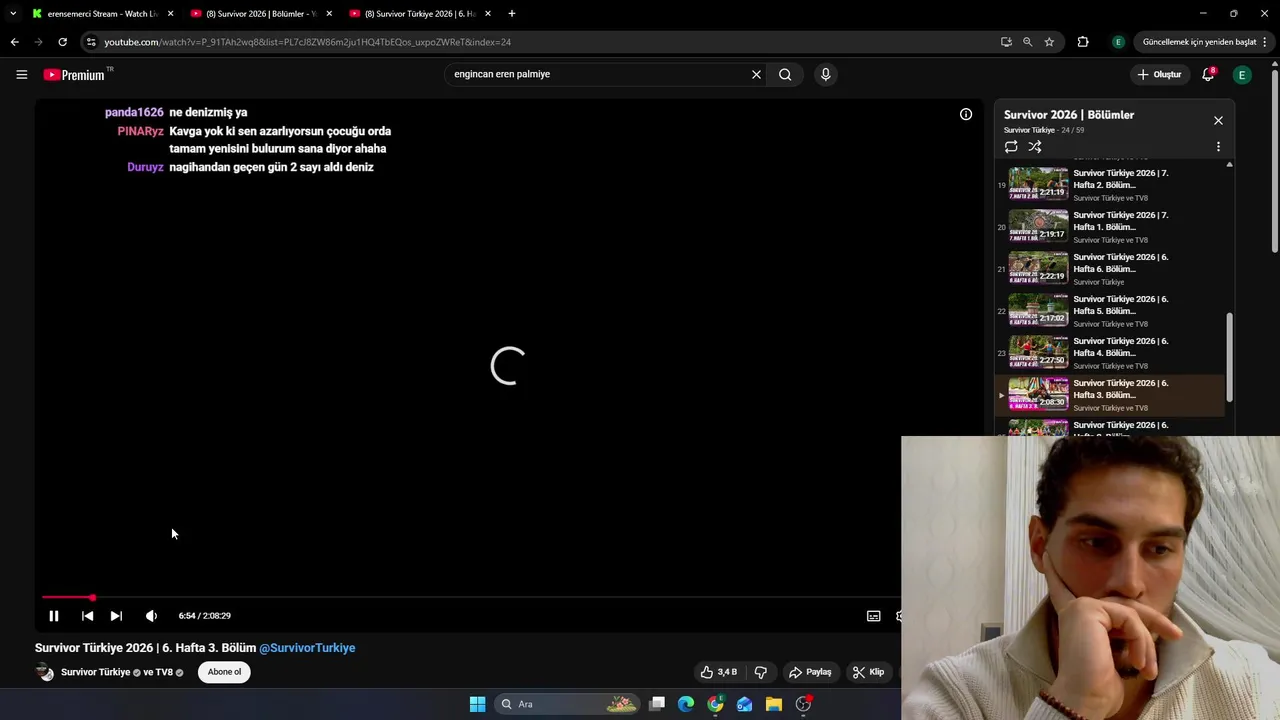This screenshot has width=1280, height=720.
Task: Play playlist item 7. Hafta 1. Bölüm
Action: click(1110, 227)
